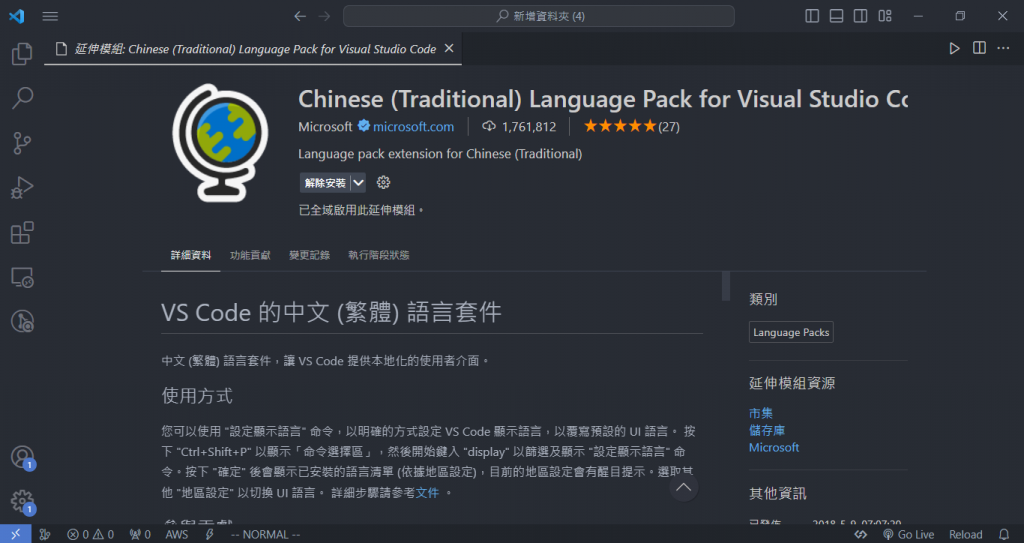Screen dimensions: 1024x543
Task: Close the Chinese Language Pack extension tab
Action: click(449, 48)
